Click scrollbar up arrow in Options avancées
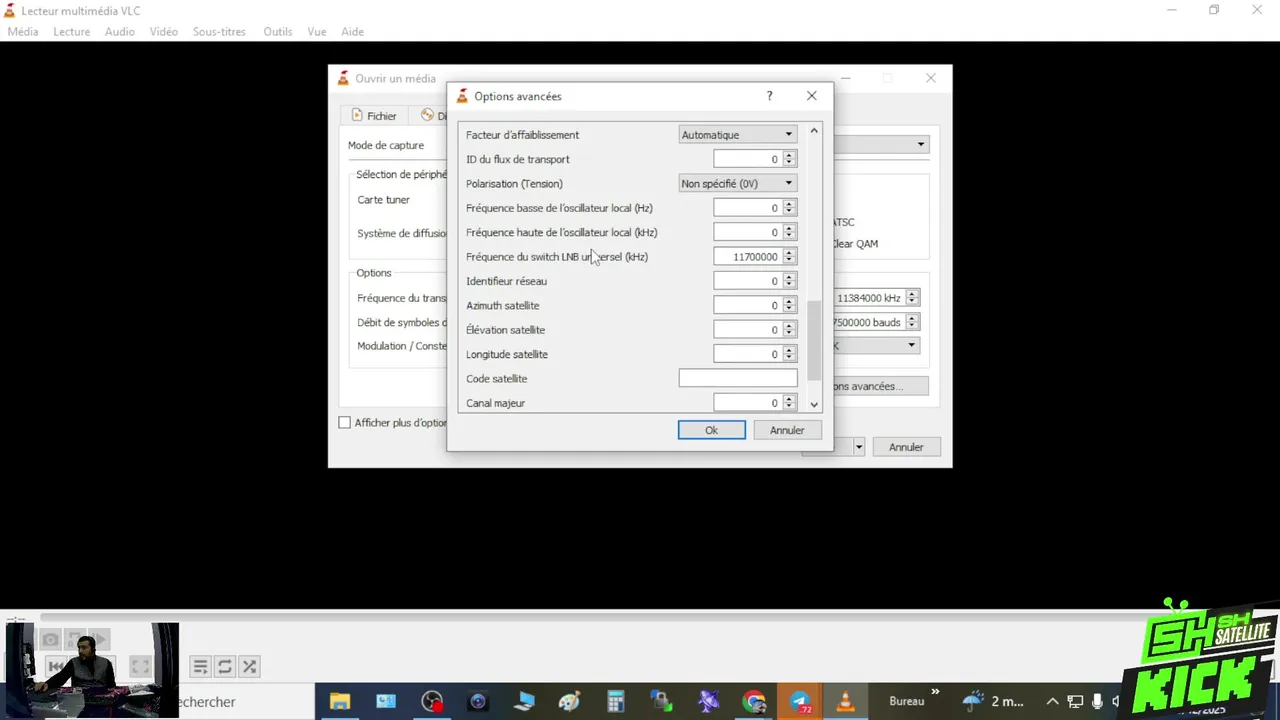1280x720 pixels. pos(814,130)
